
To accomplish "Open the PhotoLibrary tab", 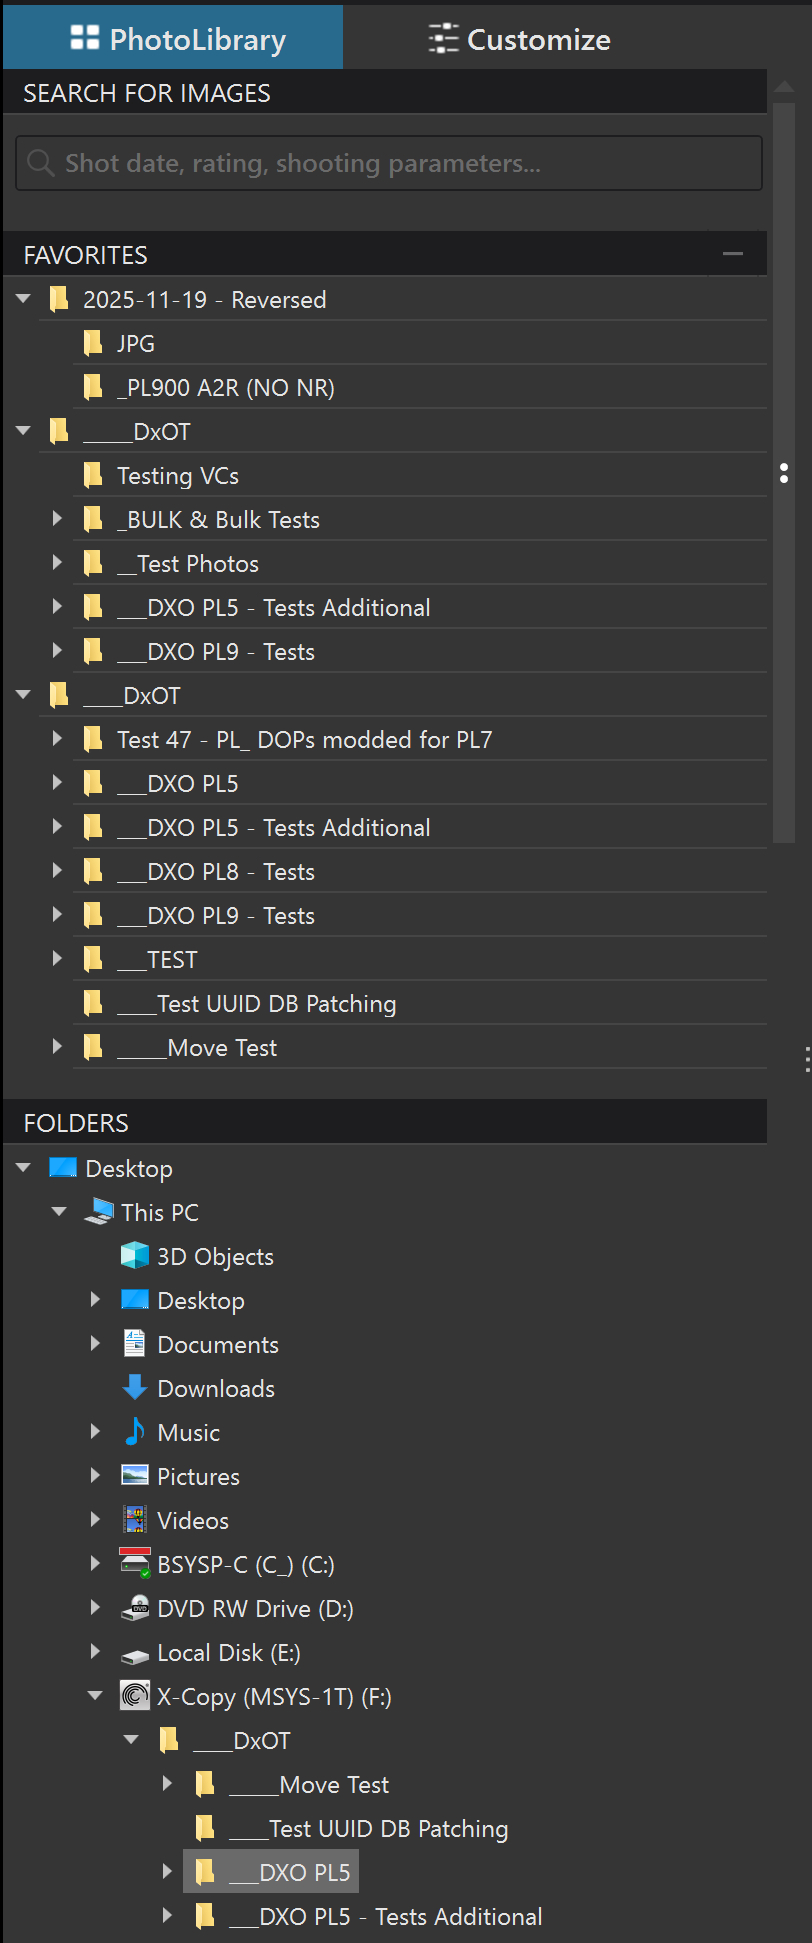I will tap(176, 39).
